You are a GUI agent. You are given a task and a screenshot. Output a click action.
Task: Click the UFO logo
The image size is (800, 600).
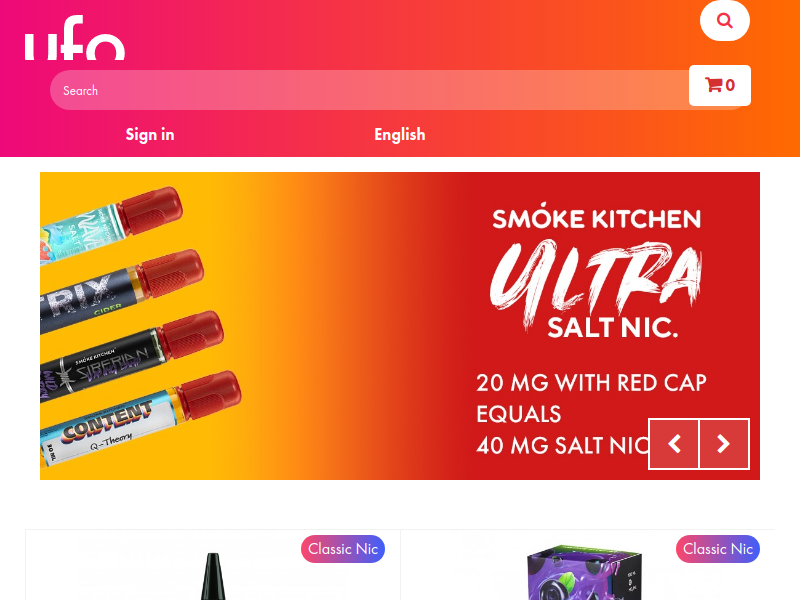[74, 37]
